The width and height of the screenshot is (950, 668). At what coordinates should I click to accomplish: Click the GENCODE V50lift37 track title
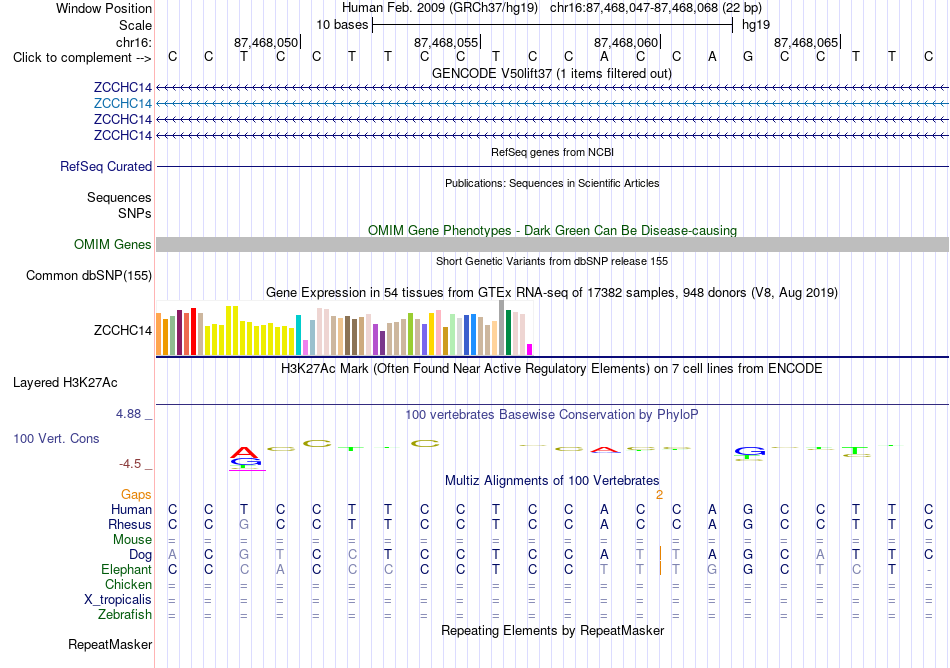pos(552,74)
